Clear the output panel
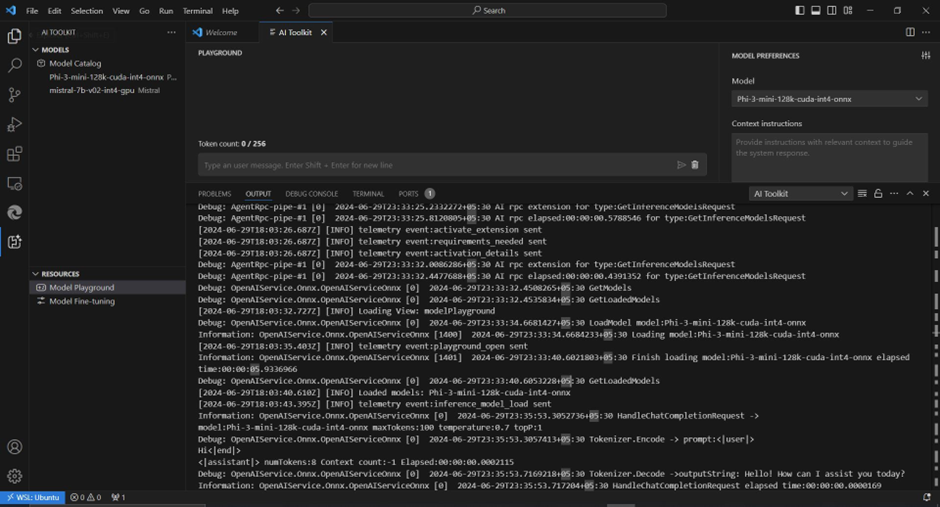940x507 pixels. tap(862, 194)
